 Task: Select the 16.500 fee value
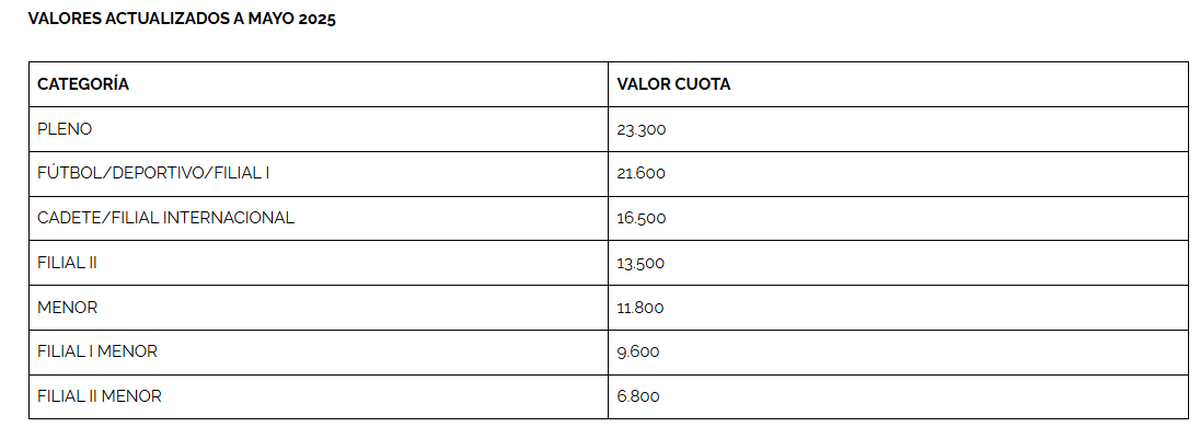click(642, 219)
